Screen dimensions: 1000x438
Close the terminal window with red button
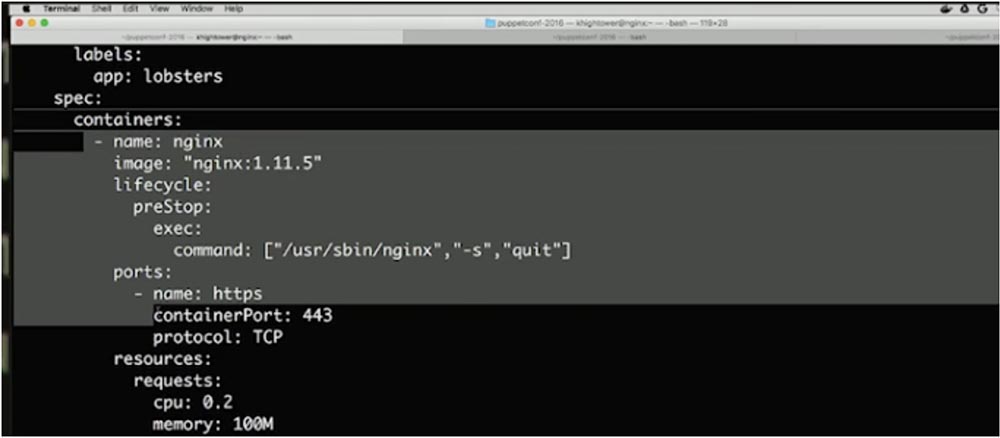20,23
